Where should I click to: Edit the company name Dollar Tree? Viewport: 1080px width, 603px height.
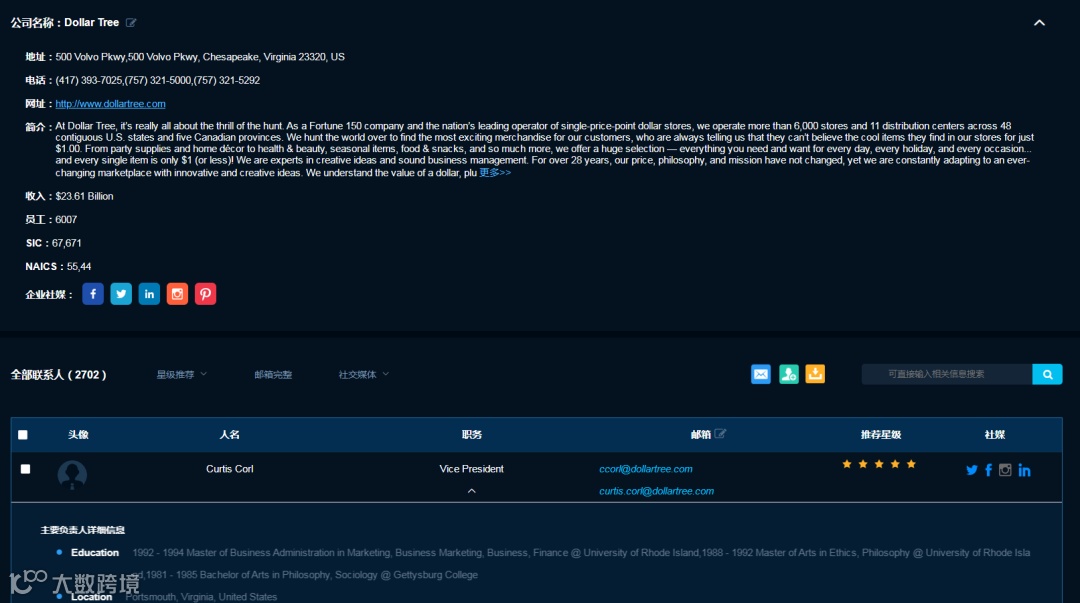click(x=131, y=23)
